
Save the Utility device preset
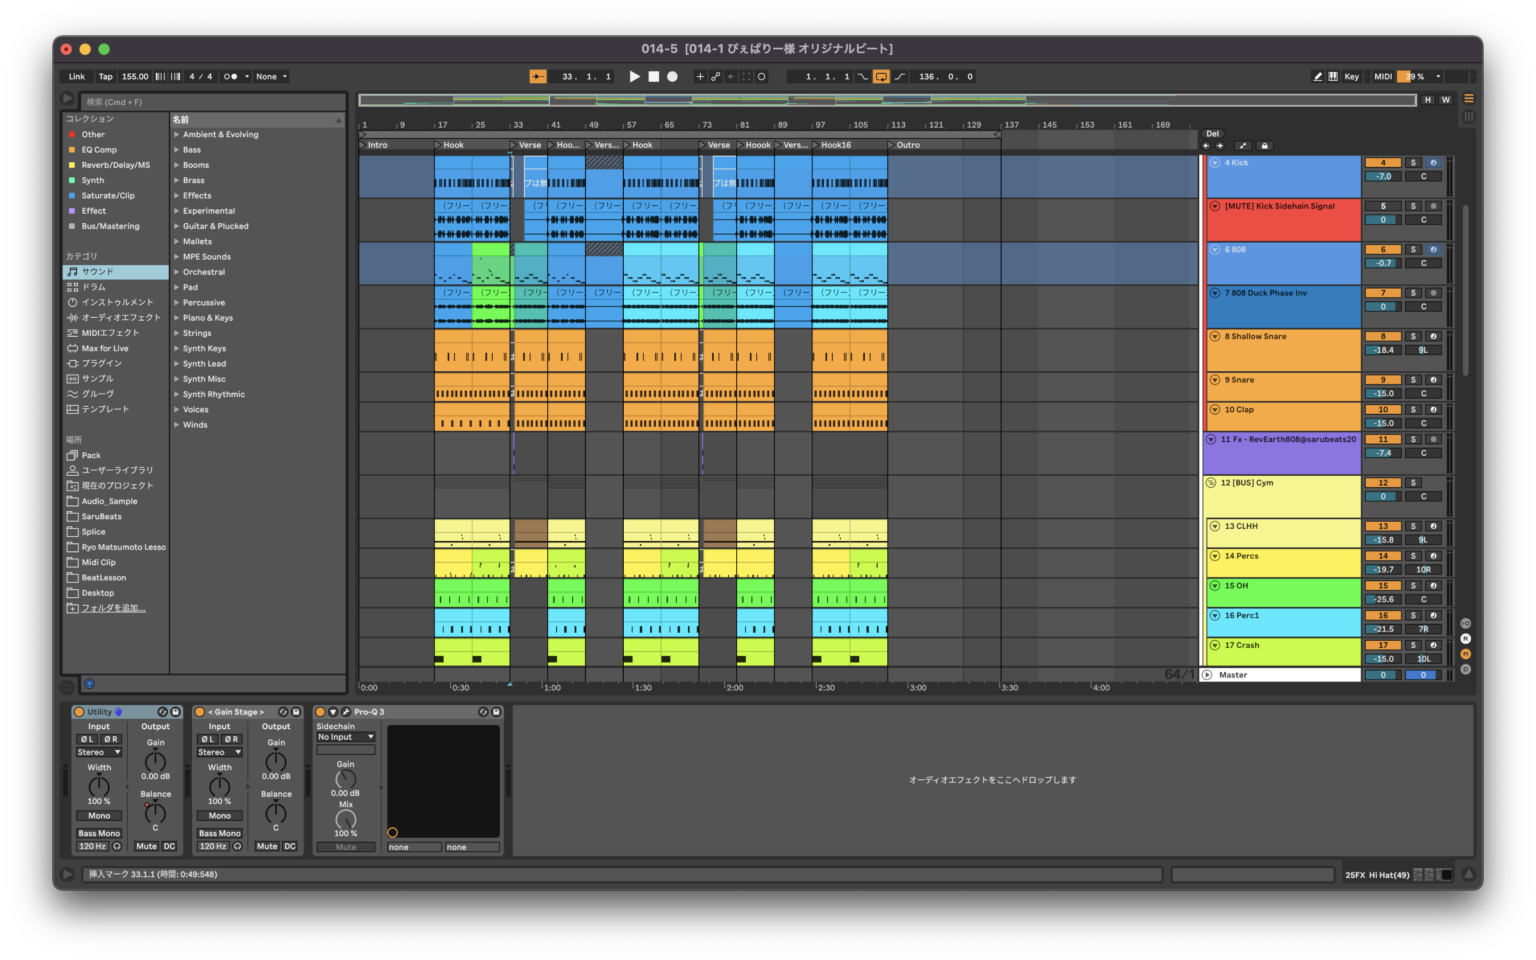[x=175, y=712]
